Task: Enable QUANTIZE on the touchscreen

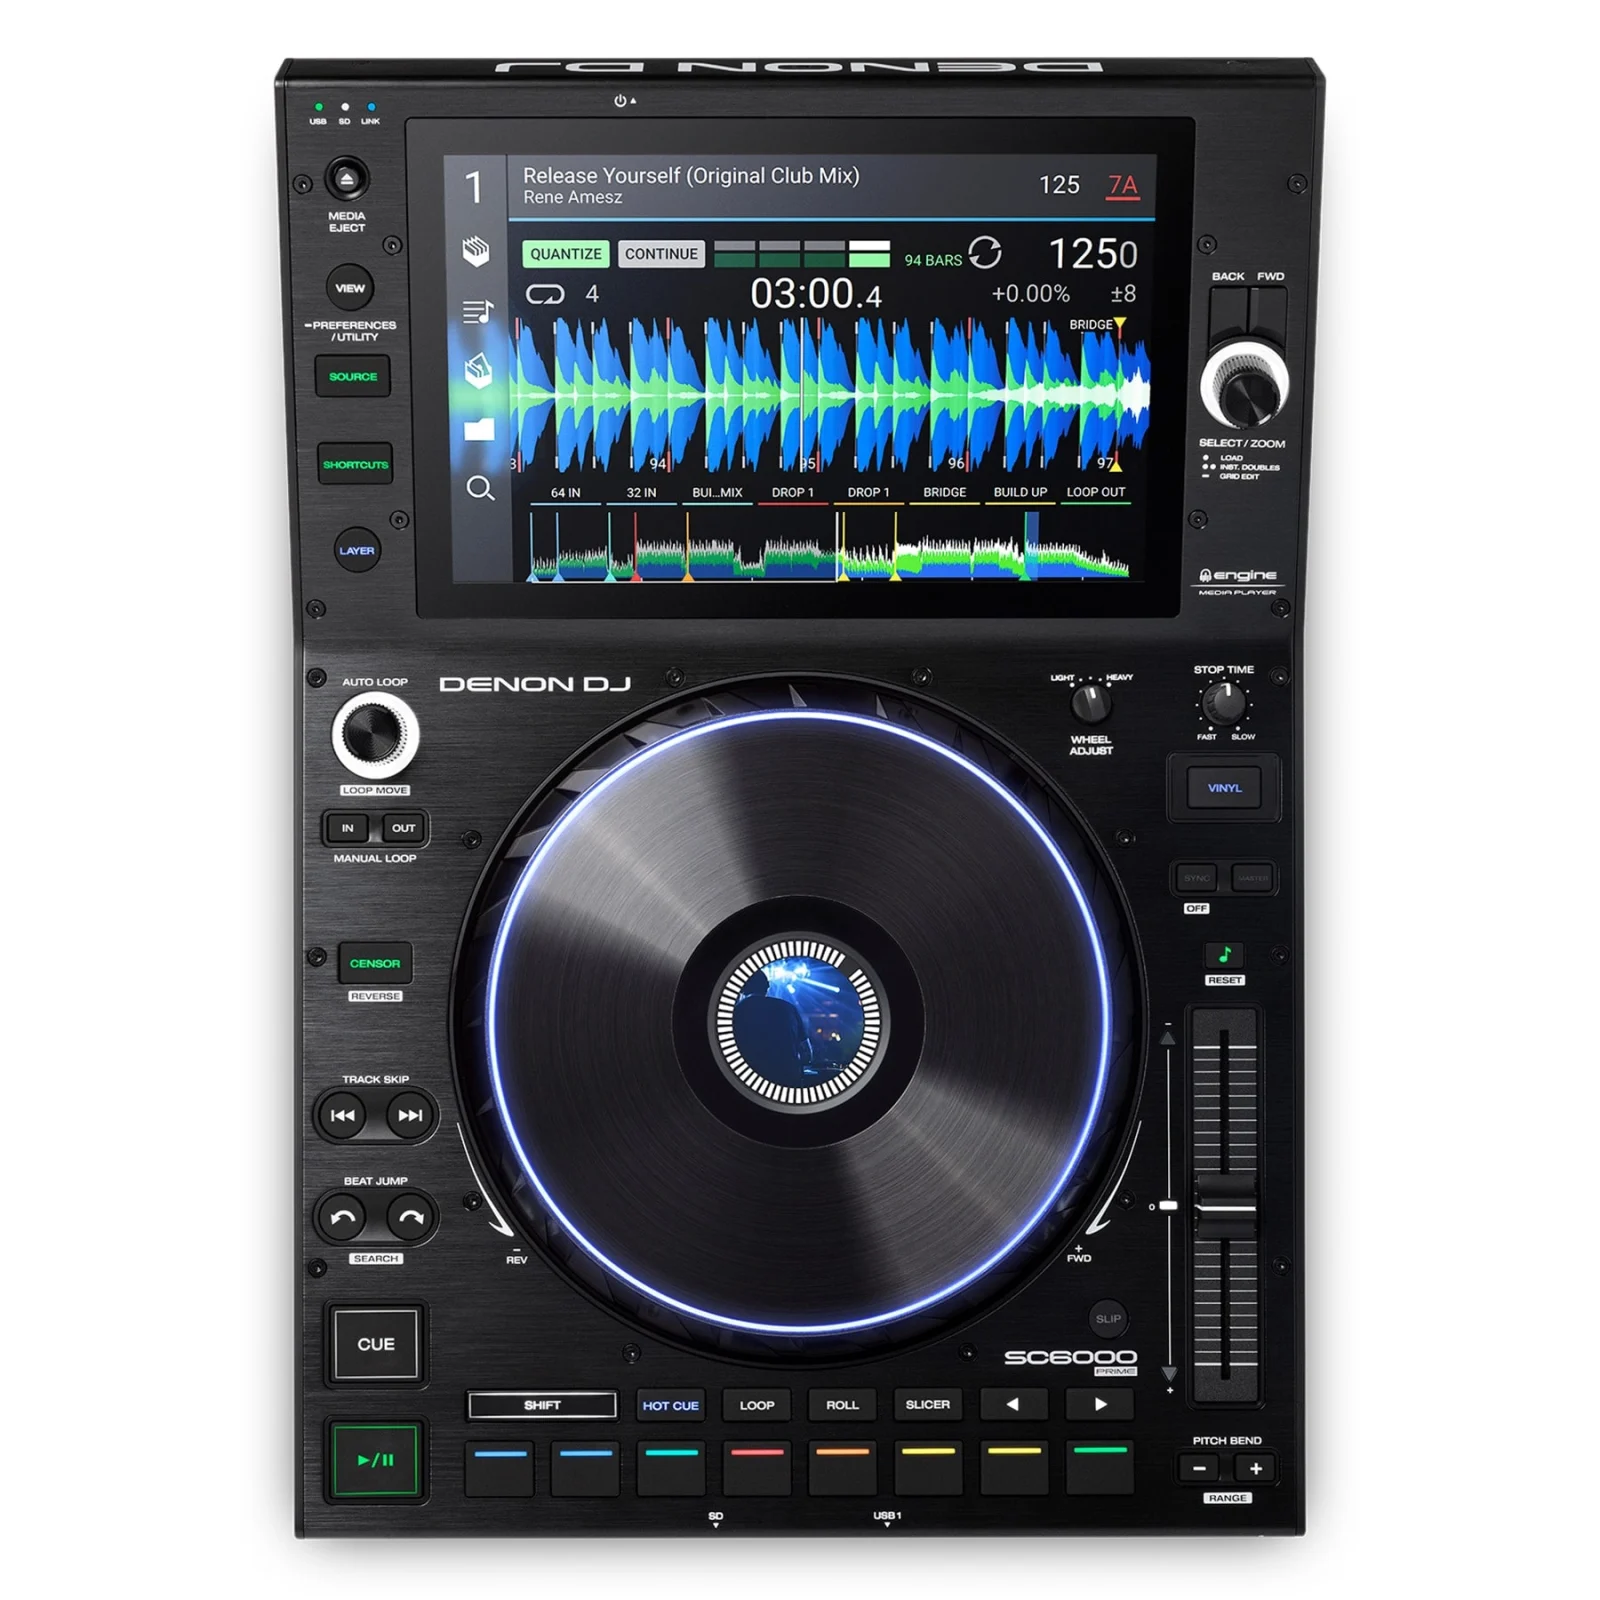Action: [x=567, y=254]
